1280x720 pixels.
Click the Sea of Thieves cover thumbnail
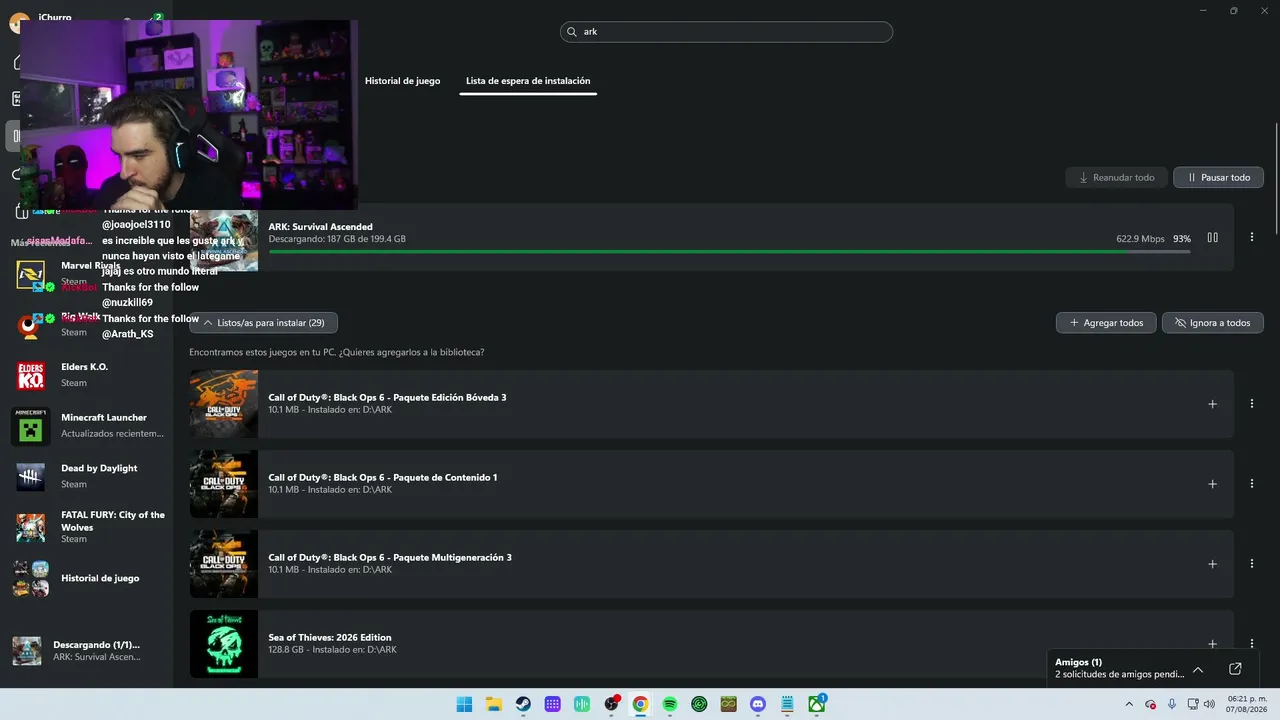[224, 644]
